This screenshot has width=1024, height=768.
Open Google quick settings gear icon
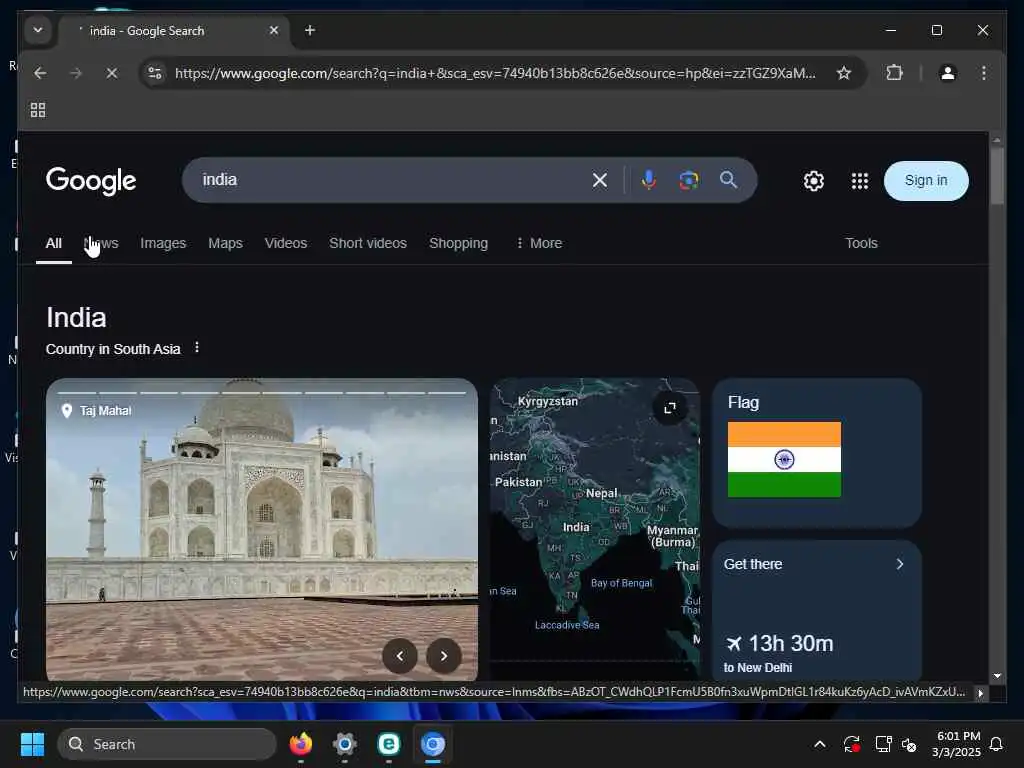pos(814,181)
